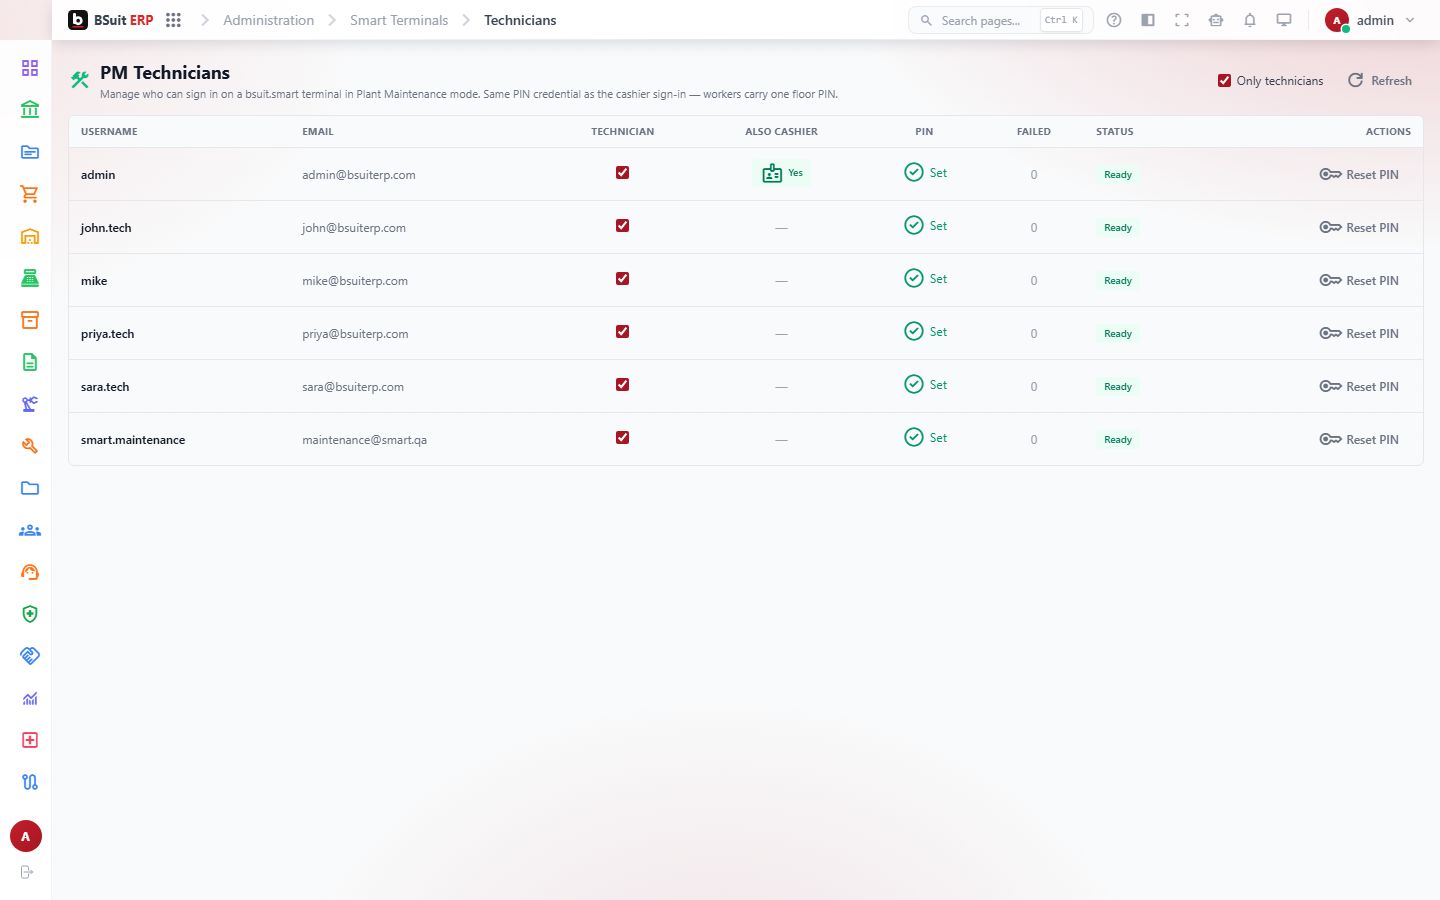Screen dimensions: 1440x900
Task: Open the cash register sidebar icon
Action: click(30, 278)
